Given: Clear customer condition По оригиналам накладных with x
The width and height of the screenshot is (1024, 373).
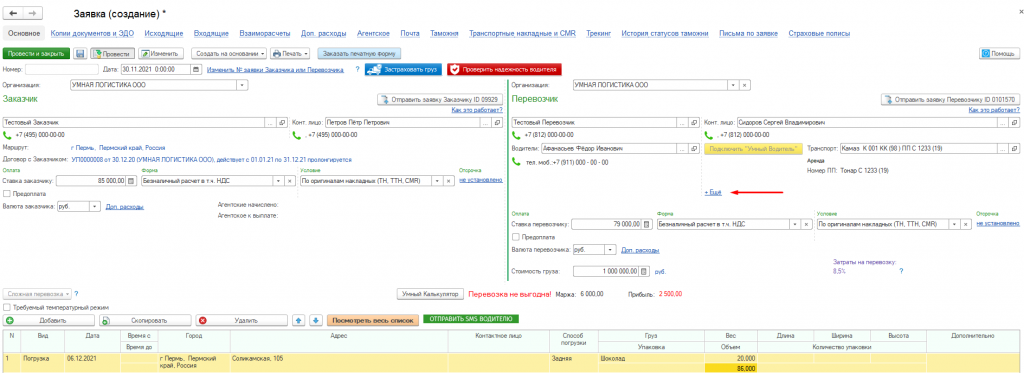Looking at the screenshot, I should (449, 181).
